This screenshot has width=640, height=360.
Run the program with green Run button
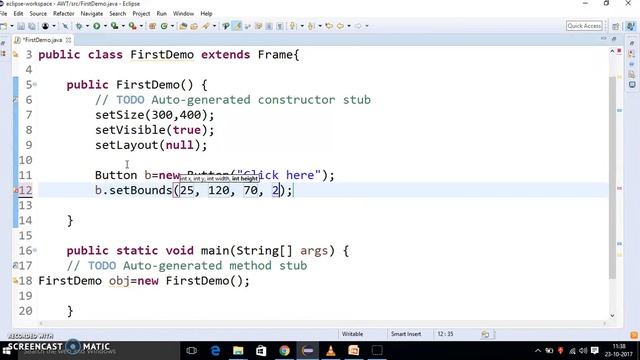coord(97,26)
